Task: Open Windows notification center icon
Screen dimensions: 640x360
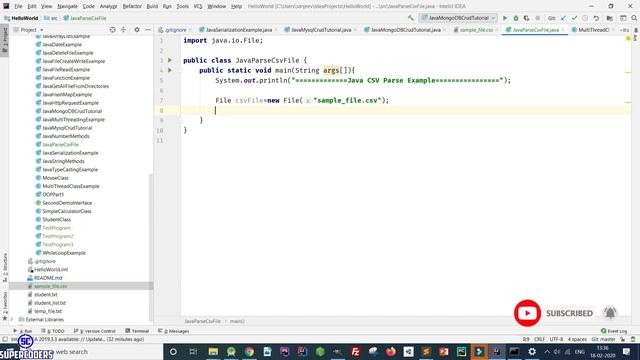Action: coord(627,351)
